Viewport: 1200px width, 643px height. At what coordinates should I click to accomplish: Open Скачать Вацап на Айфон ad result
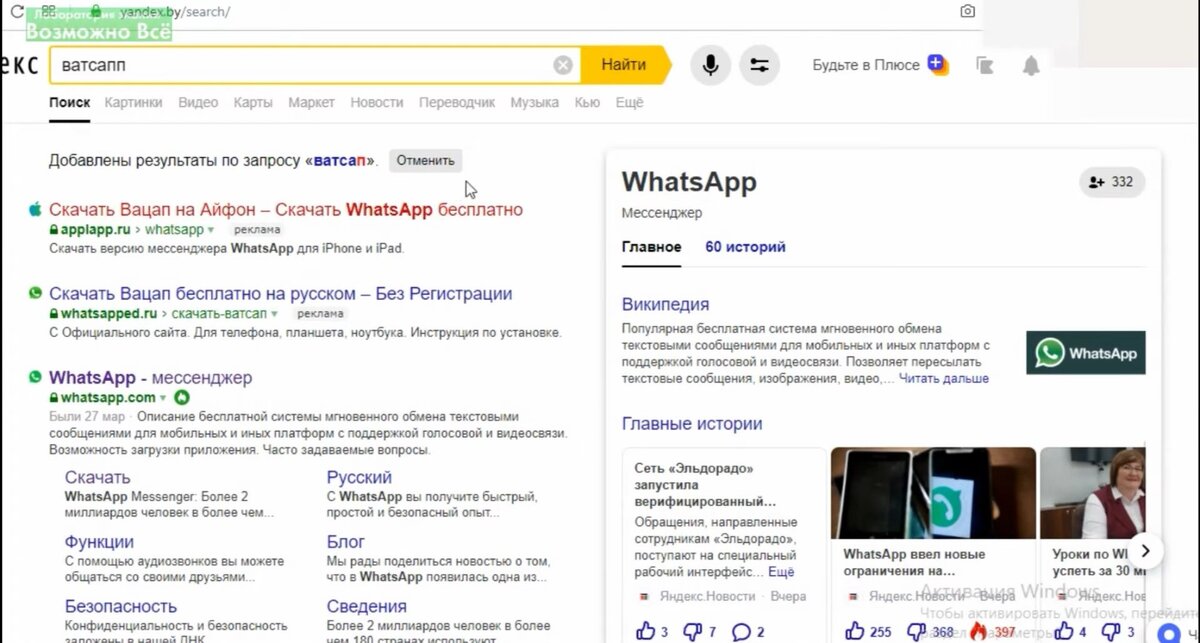click(286, 210)
